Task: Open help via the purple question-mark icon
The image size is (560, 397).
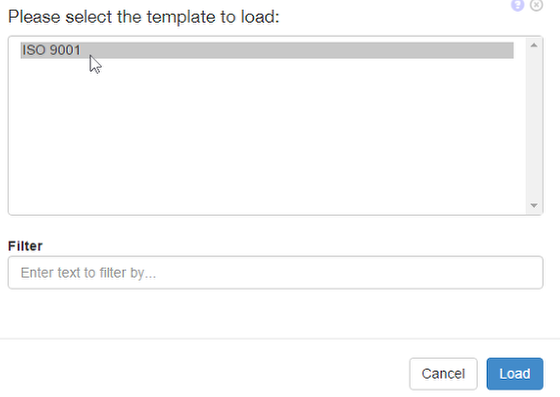Action: coord(518,5)
